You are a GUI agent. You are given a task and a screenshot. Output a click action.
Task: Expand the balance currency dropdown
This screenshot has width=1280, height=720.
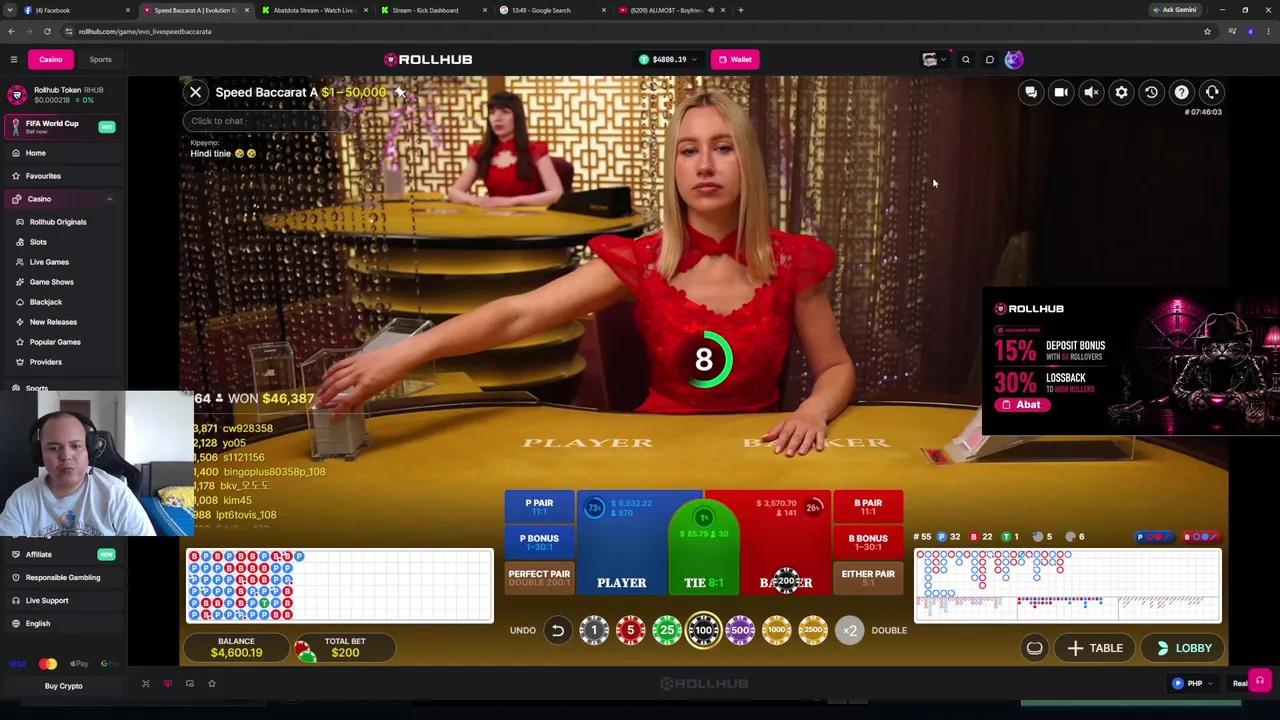(668, 59)
